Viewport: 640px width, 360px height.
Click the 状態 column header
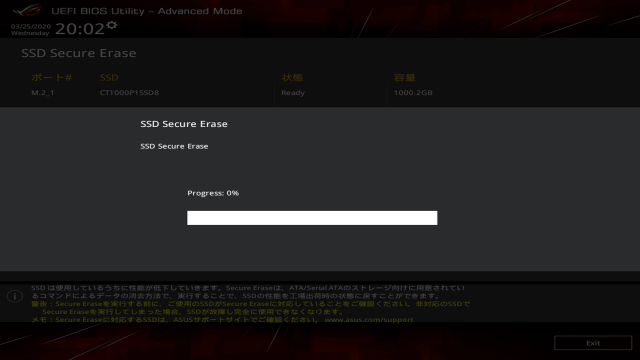[292, 78]
